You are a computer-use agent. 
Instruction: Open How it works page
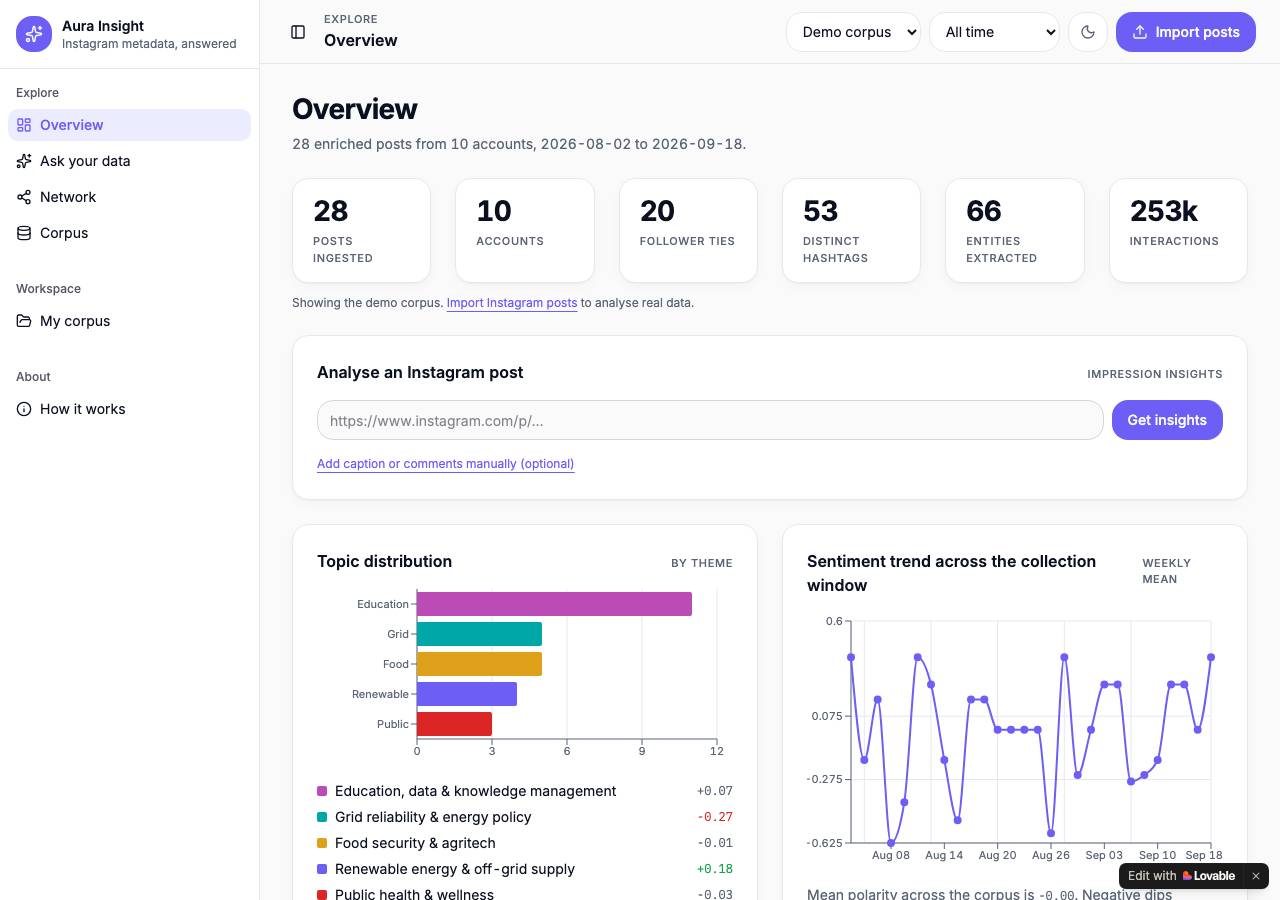point(129,409)
